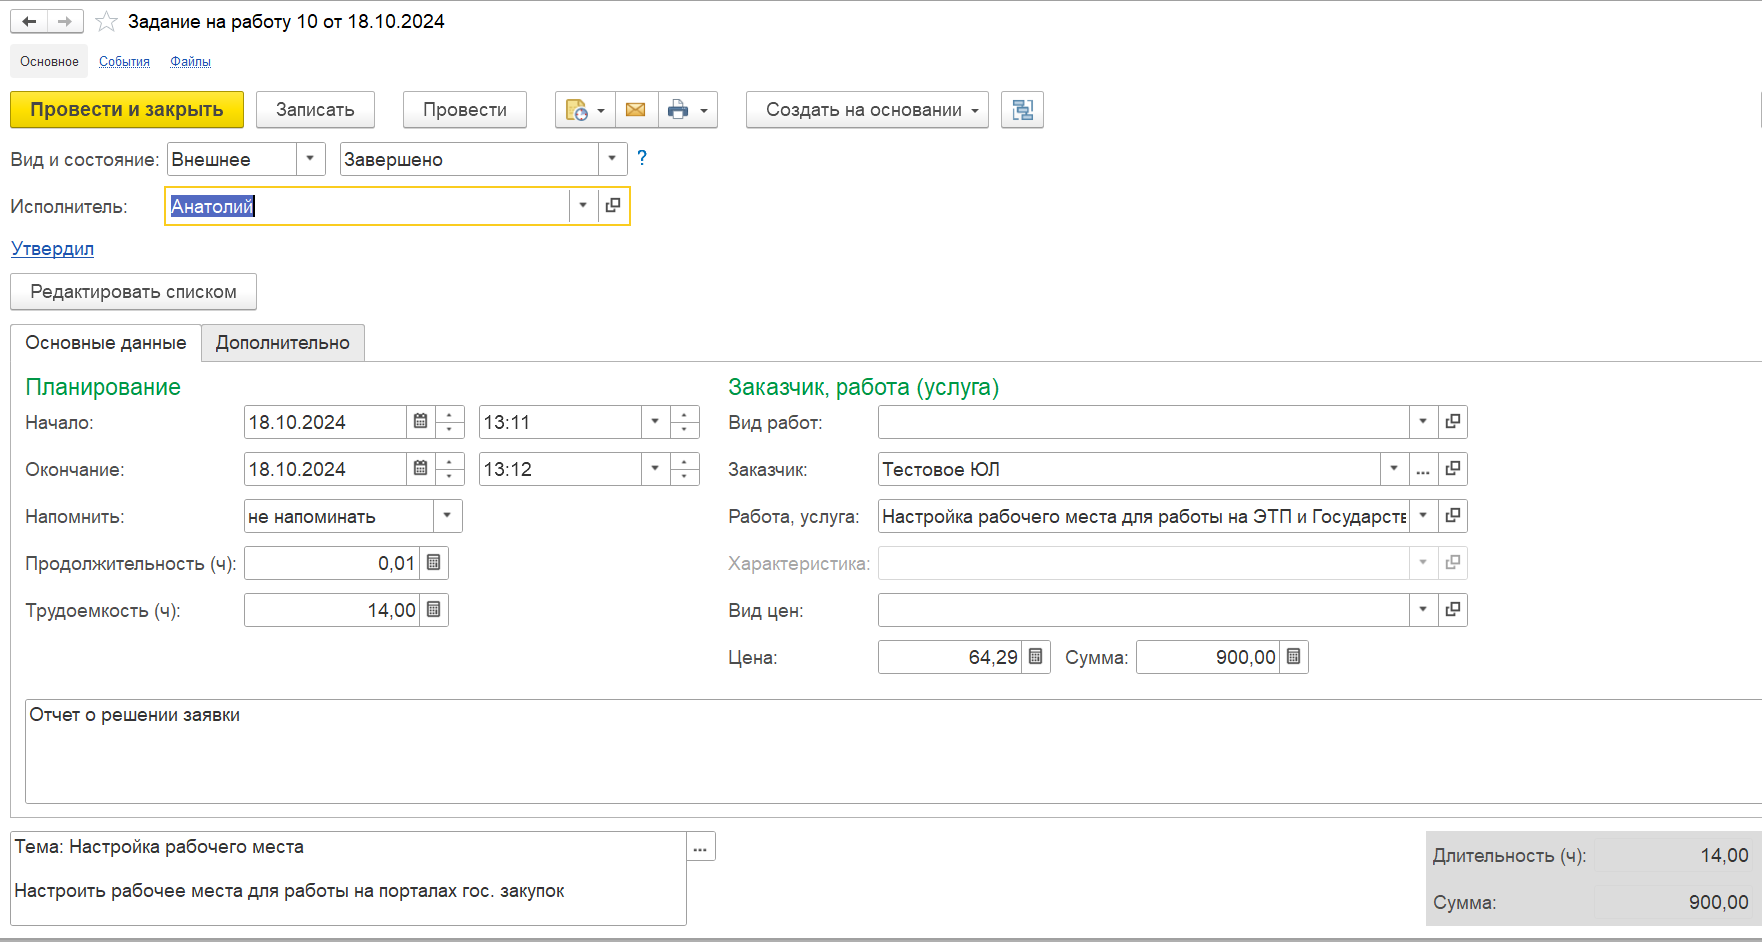Expand the Вид работ dropdown arrow
This screenshot has height=942, width=1762.
[1423, 422]
